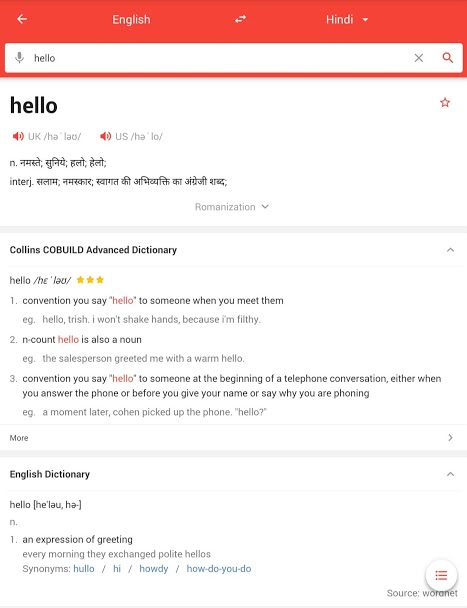
Task: Open the floating list menu button
Action: point(441,575)
